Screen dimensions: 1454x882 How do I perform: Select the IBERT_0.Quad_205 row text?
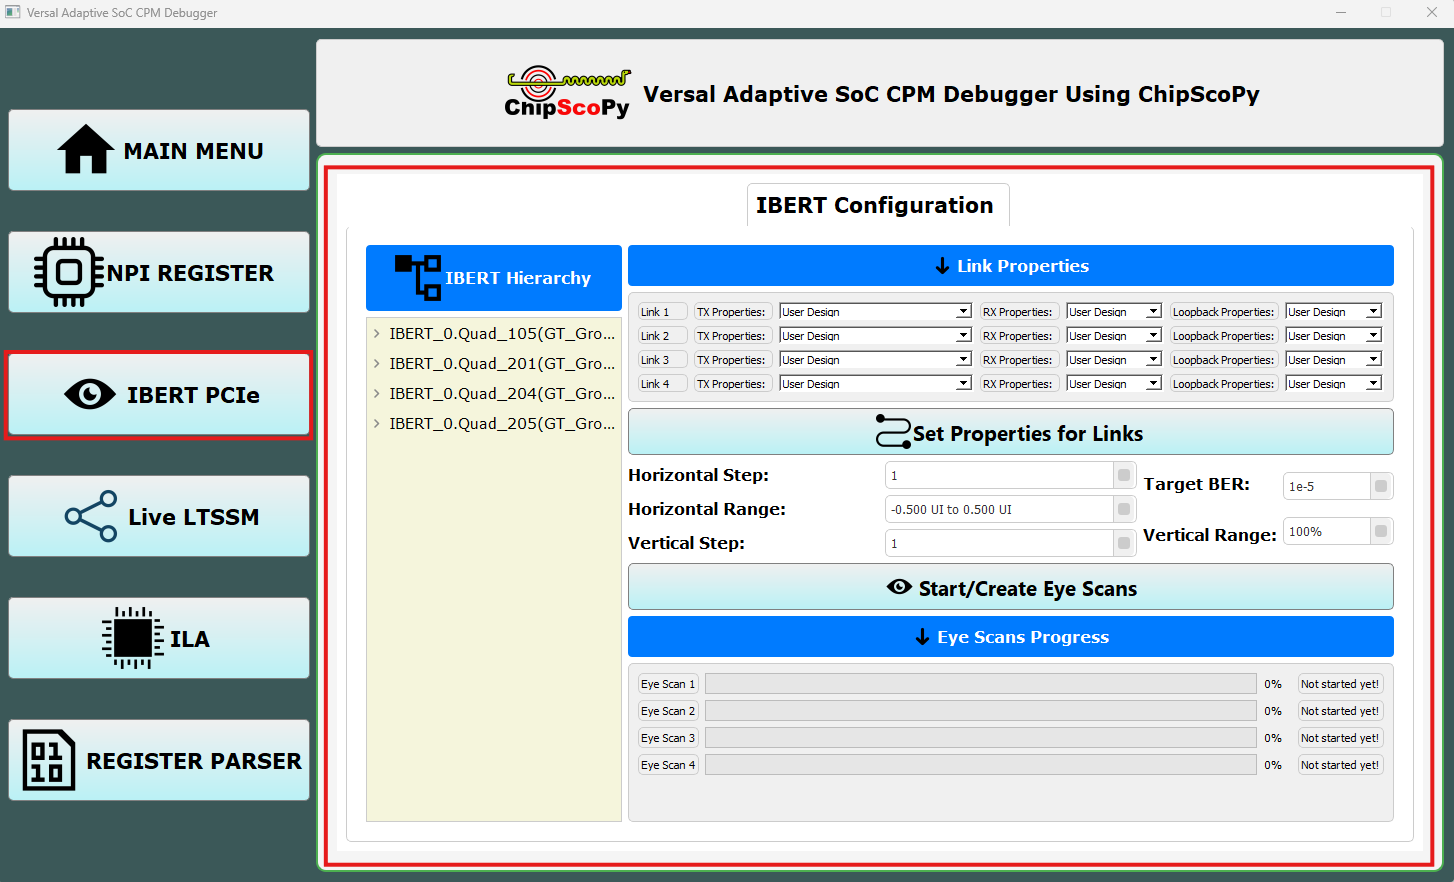click(x=502, y=424)
